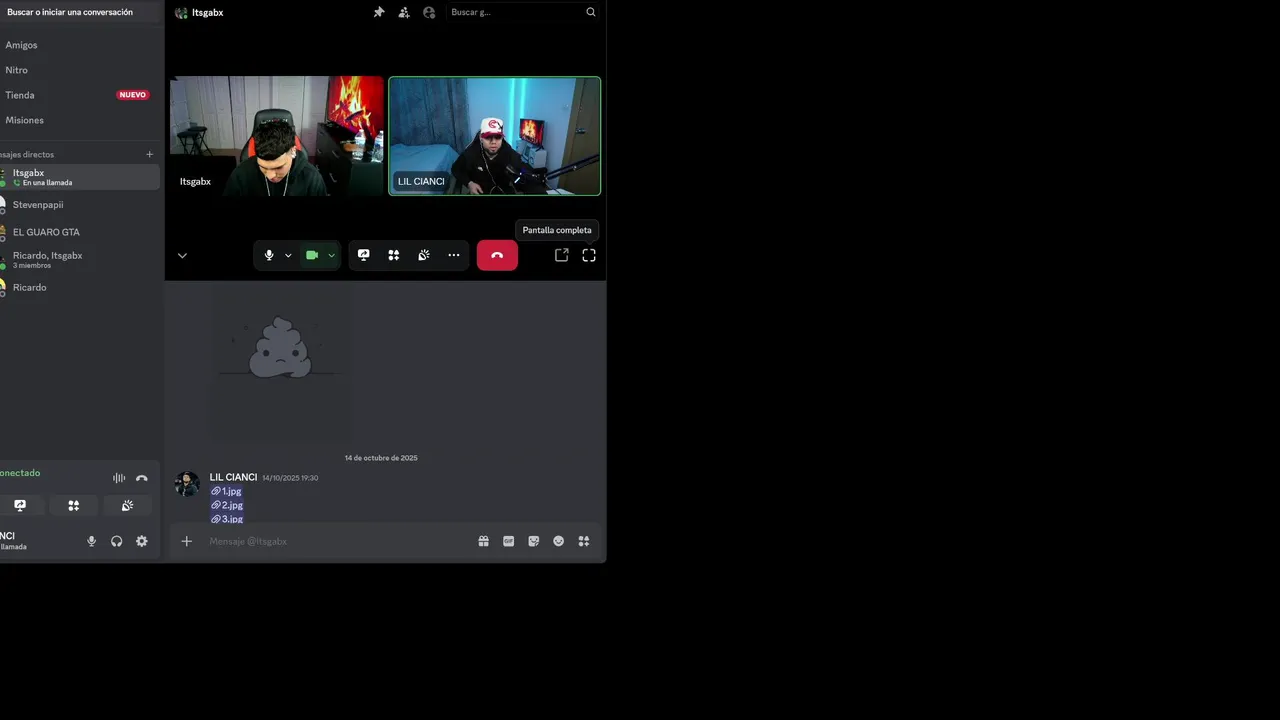Open camera options dropdown arrow

pyautogui.click(x=331, y=255)
